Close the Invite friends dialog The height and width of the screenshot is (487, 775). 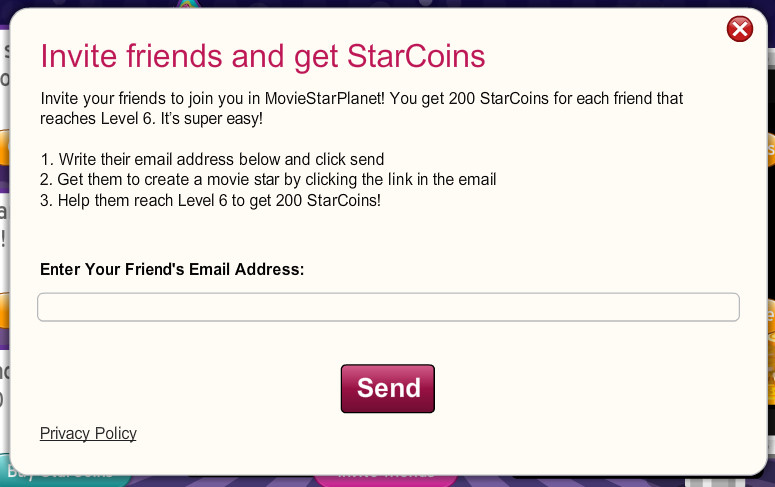click(740, 30)
